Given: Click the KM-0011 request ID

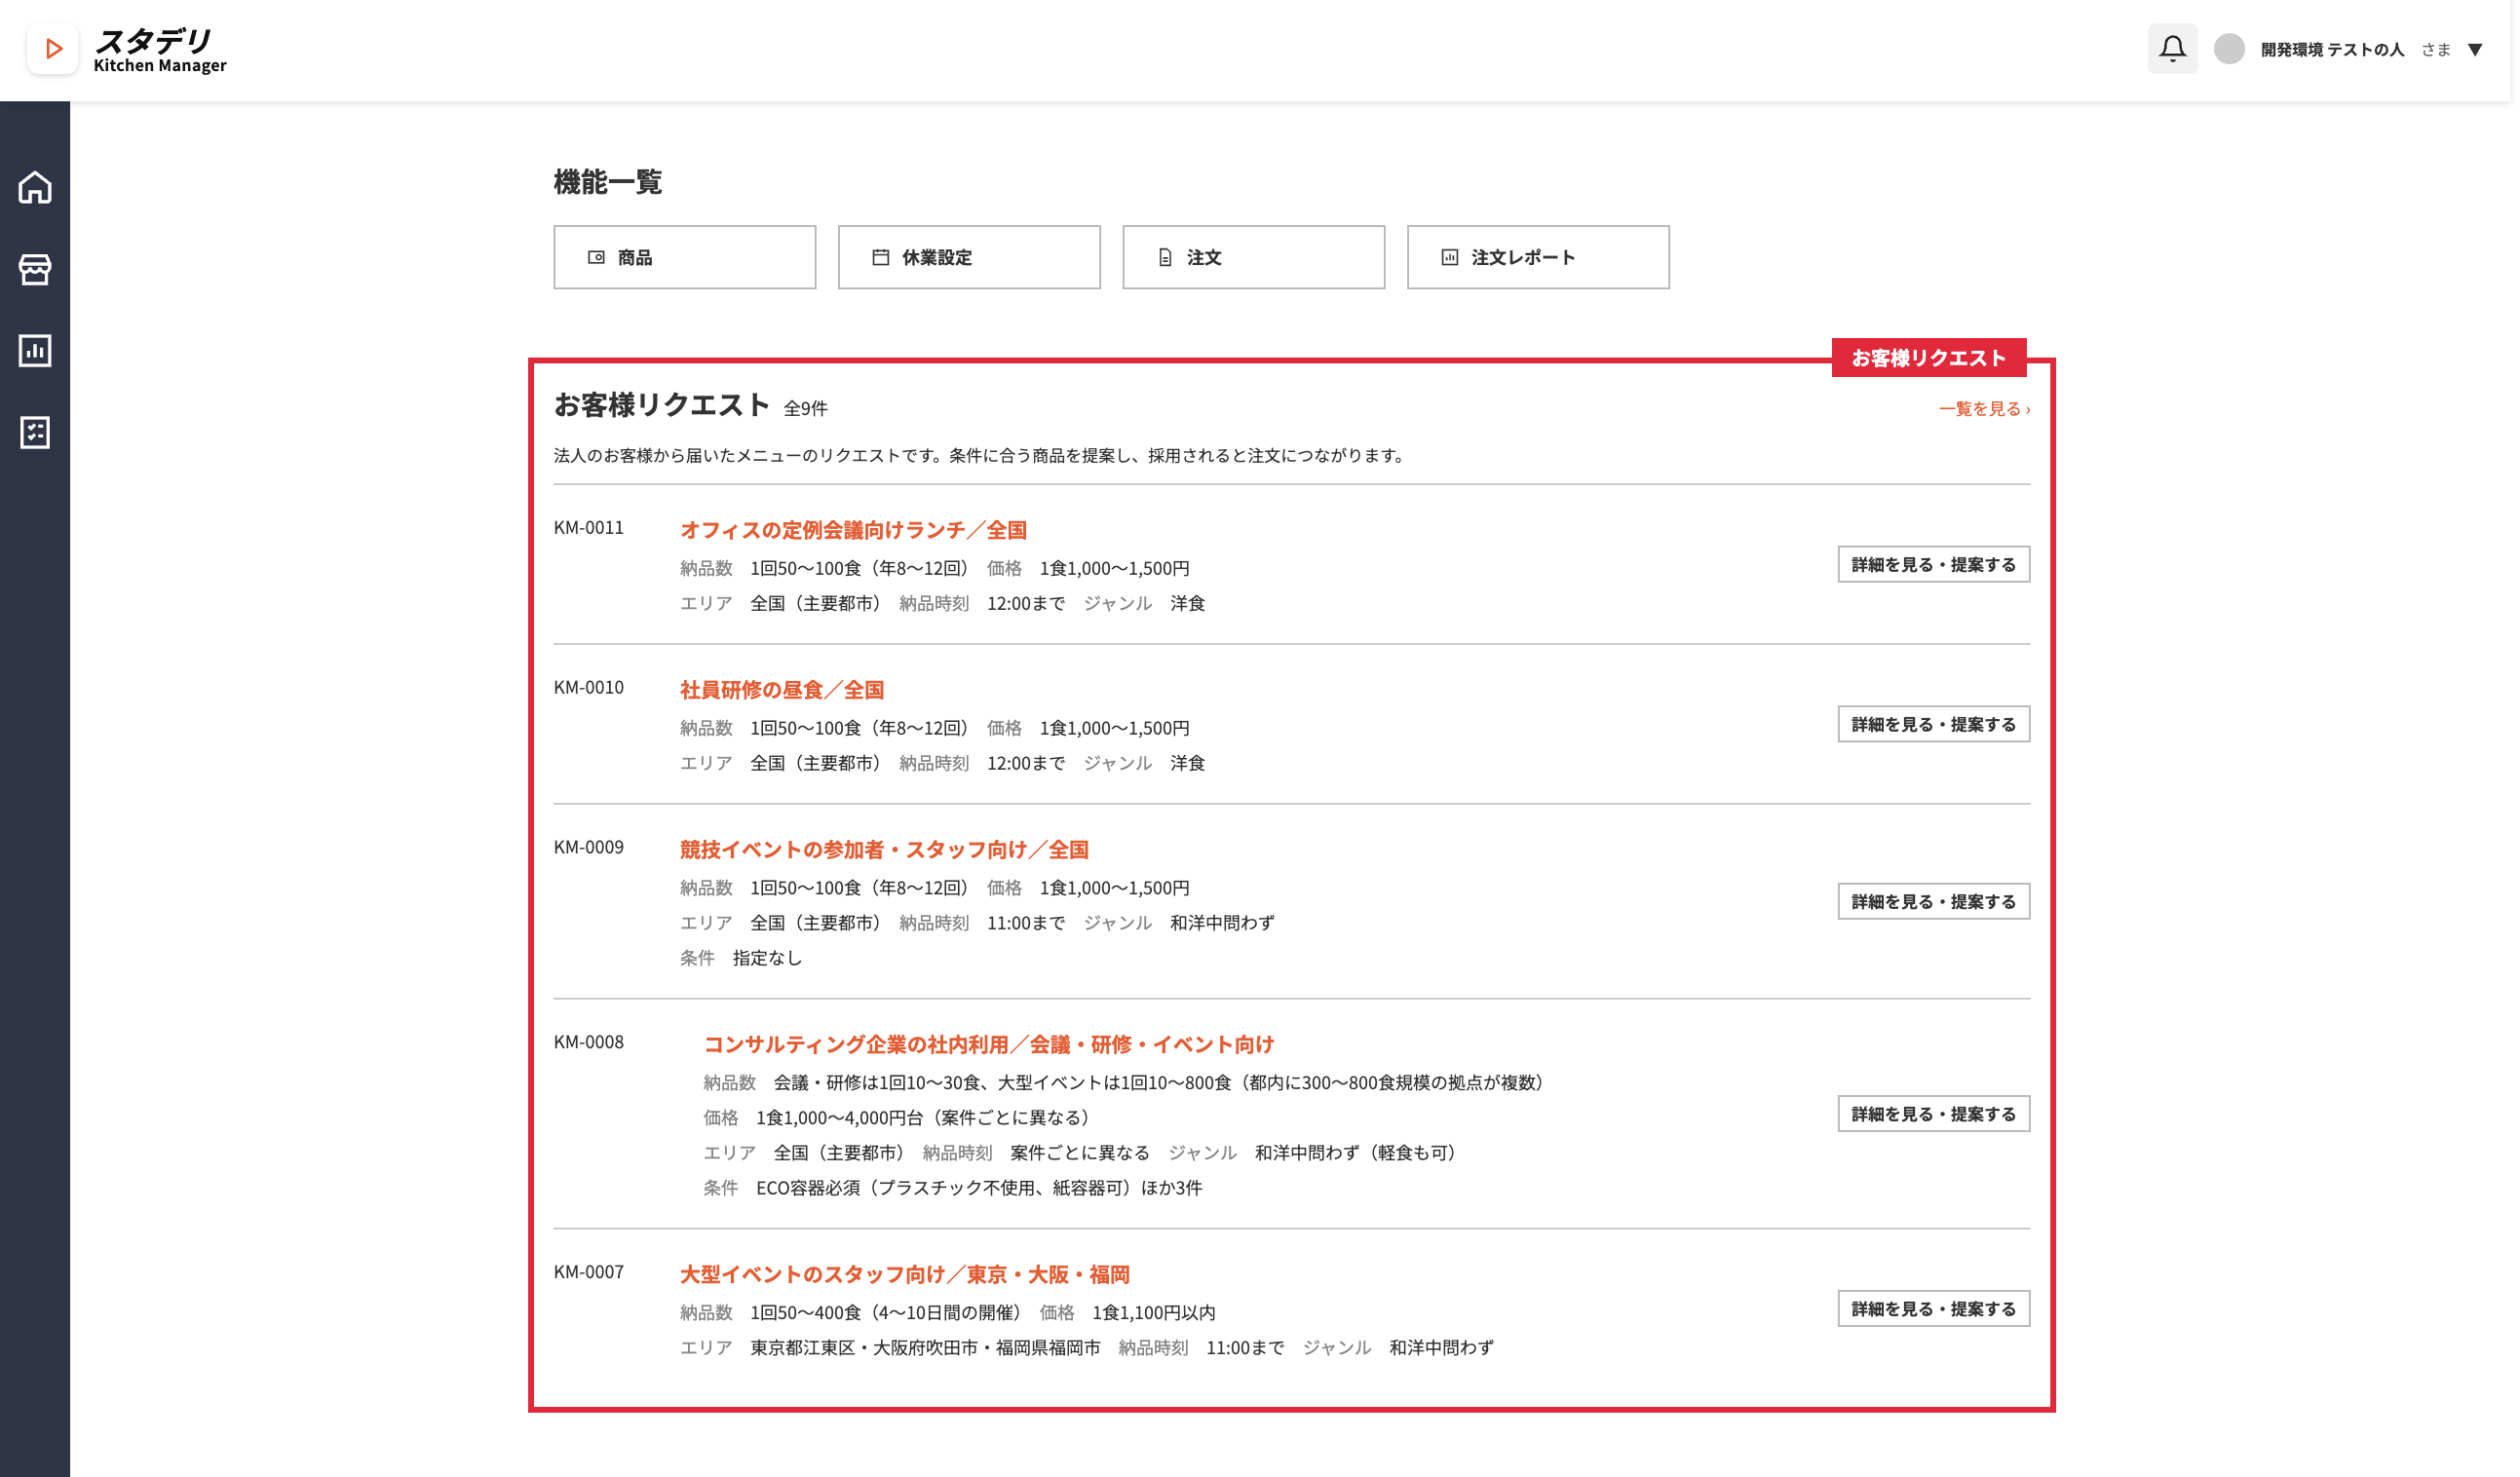Looking at the screenshot, I should tap(589, 528).
